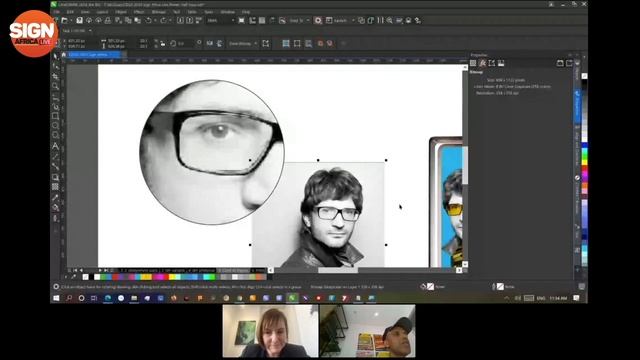Click the video thumbnail of man in cap

click(x=367, y=331)
